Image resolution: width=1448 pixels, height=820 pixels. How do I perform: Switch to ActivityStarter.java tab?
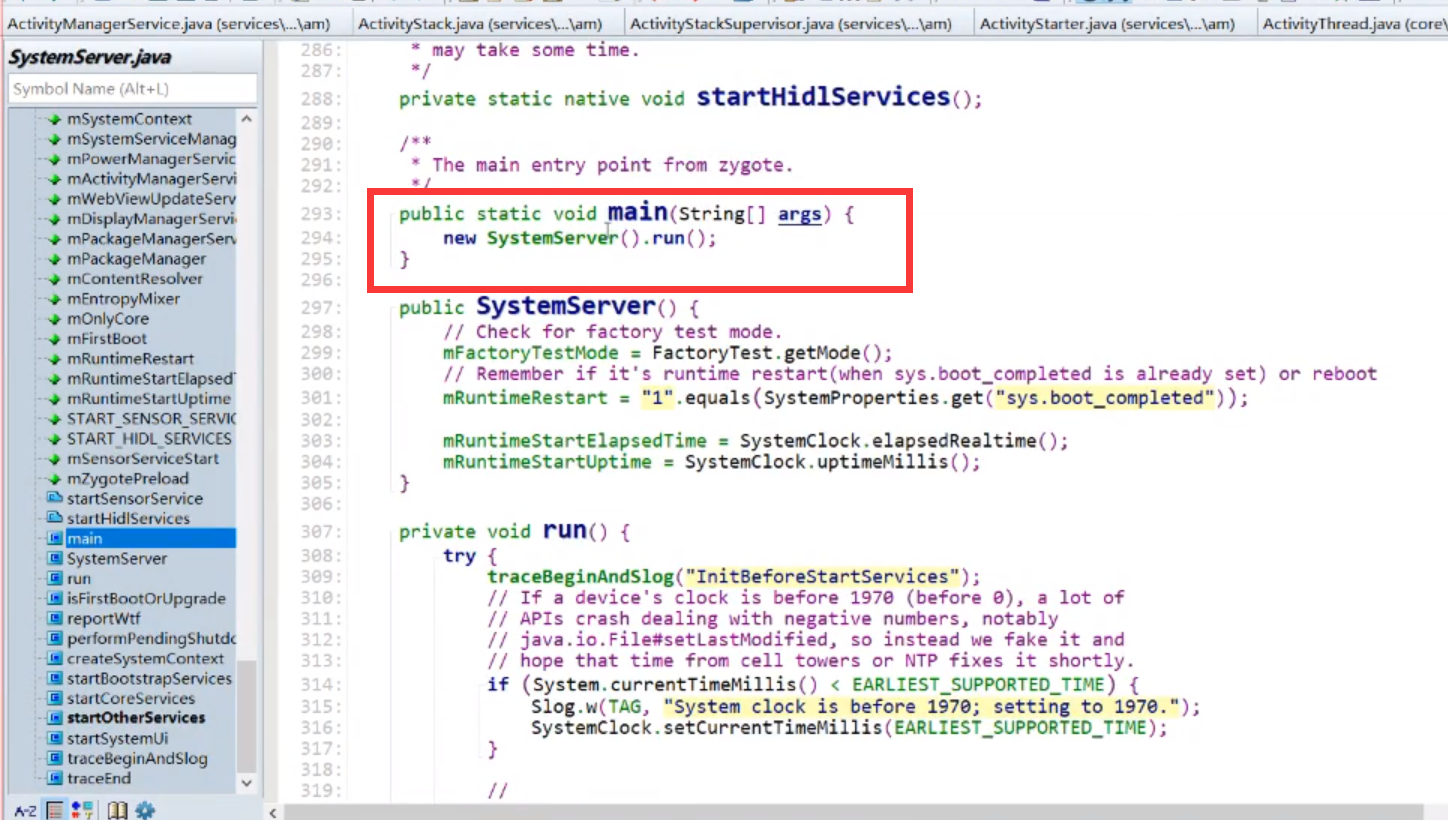pos(1107,23)
